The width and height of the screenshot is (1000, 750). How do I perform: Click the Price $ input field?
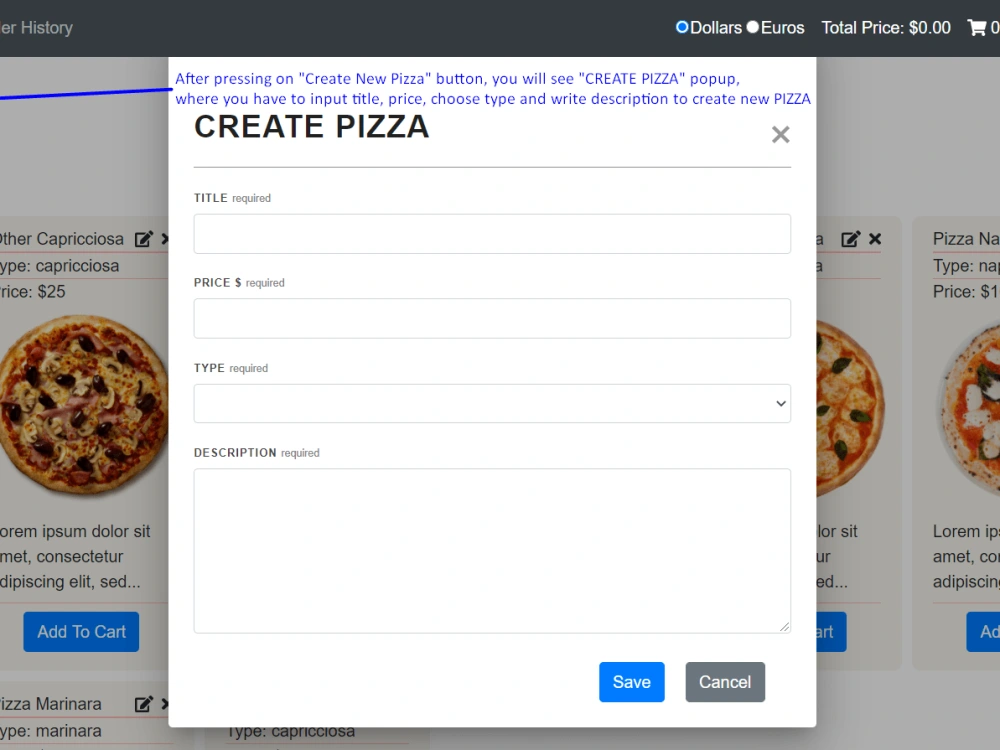point(492,318)
